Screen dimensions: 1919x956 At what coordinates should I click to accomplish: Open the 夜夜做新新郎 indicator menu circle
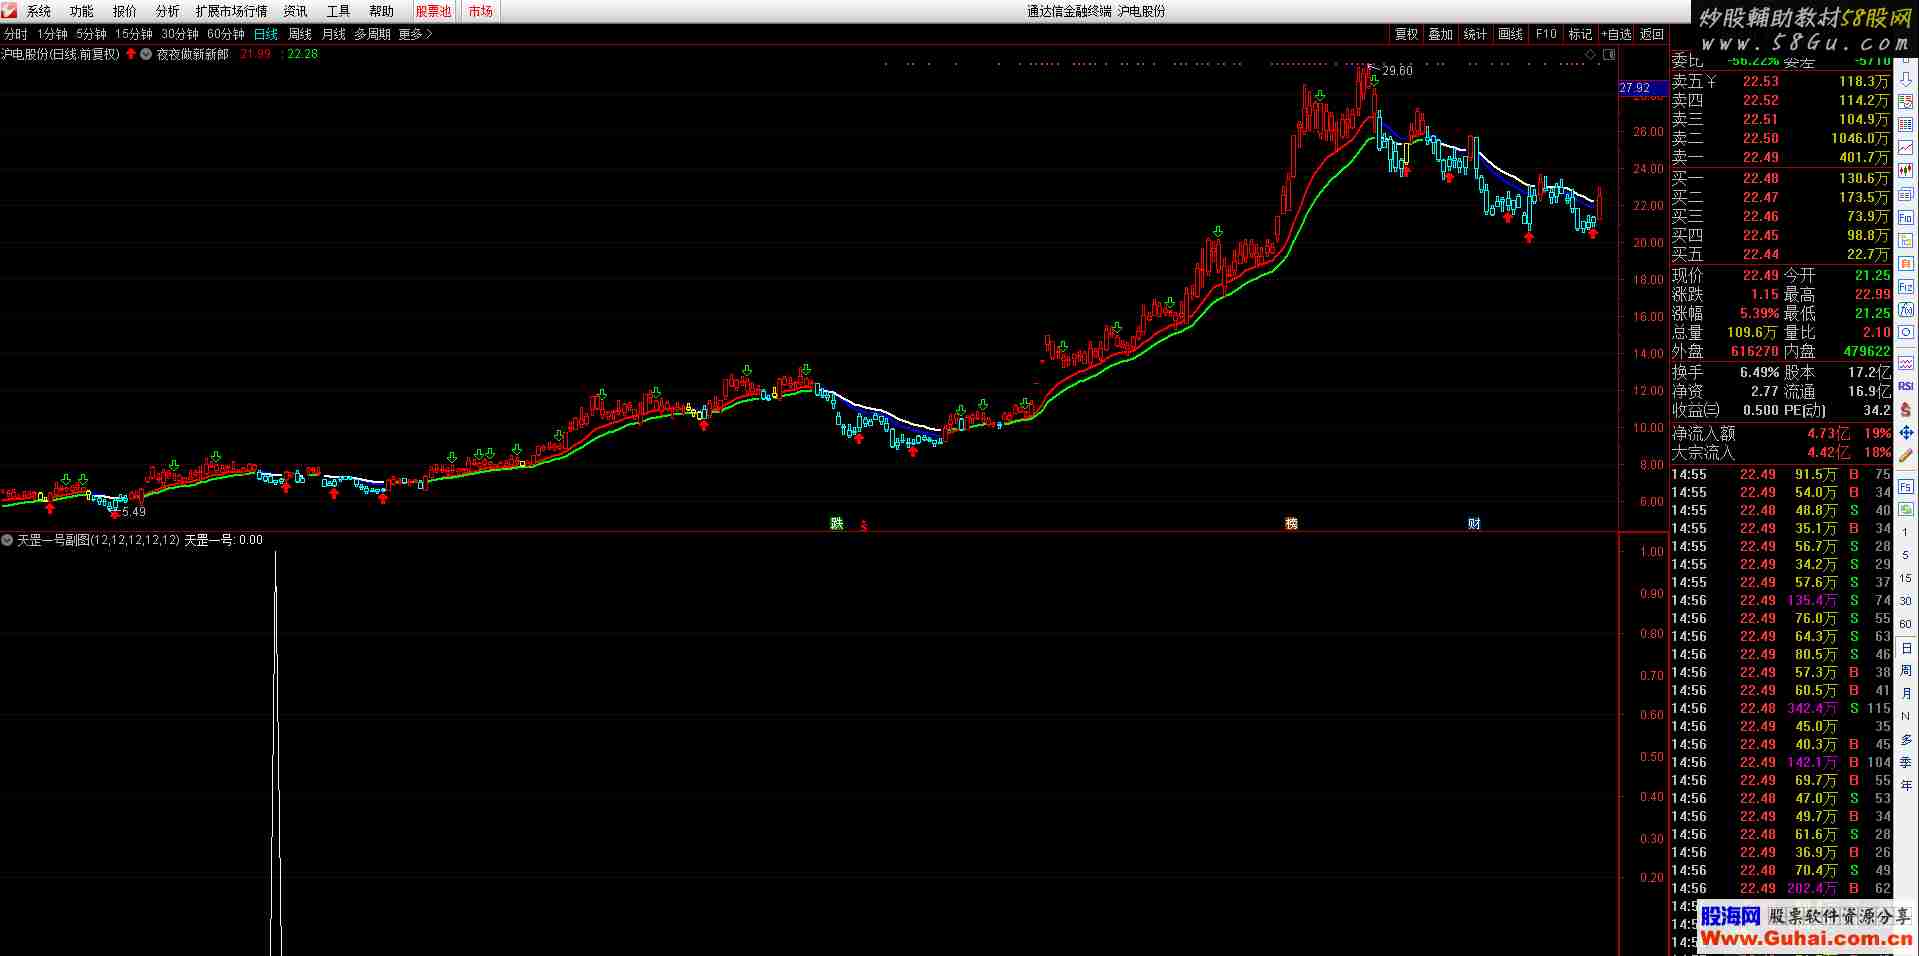coord(146,54)
